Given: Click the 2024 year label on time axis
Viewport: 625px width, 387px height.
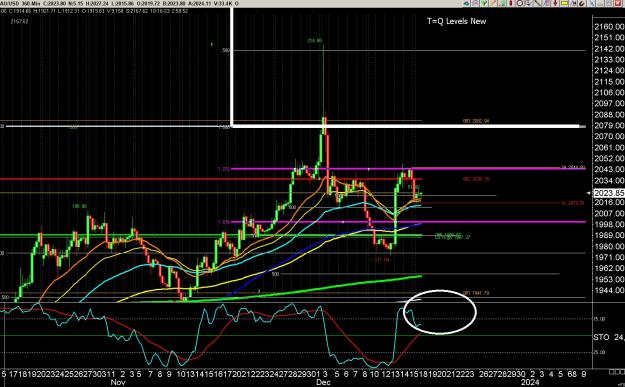Looking at the screenshot, I should pyautogui.click(x=531, y=382).
